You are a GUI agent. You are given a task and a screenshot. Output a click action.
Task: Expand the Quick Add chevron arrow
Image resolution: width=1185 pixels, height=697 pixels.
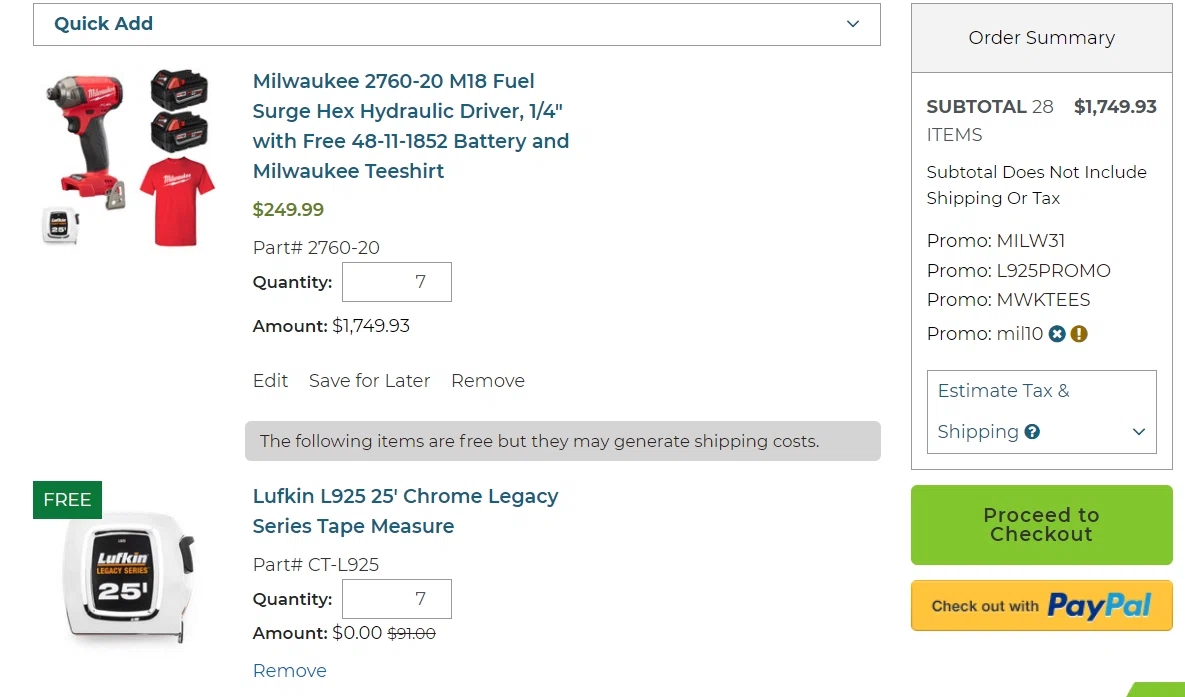click(x=853, y=24)
